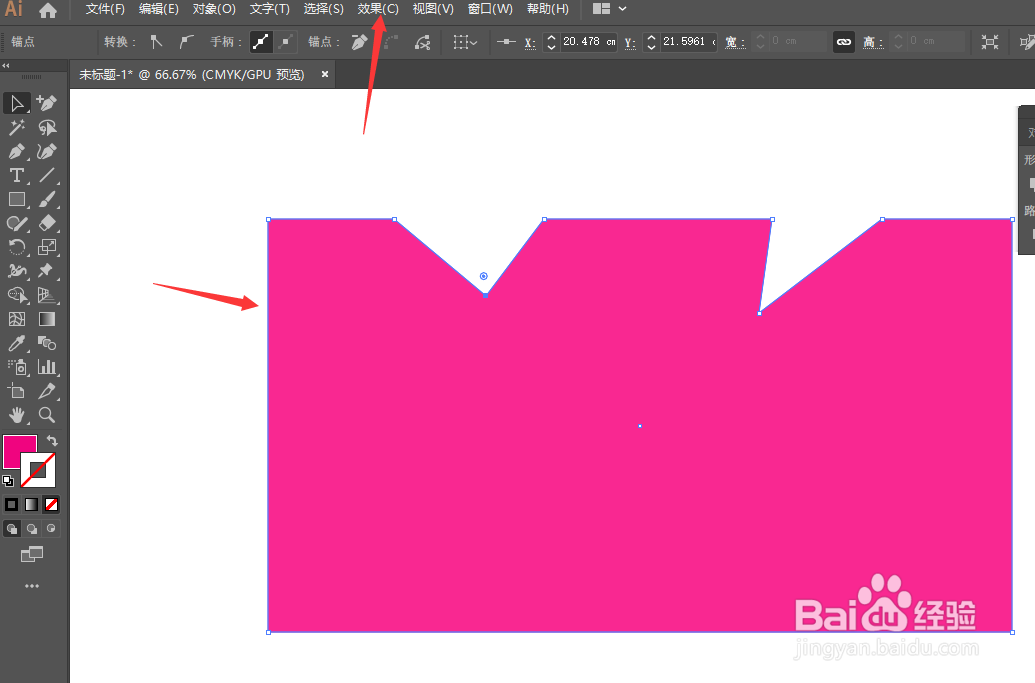
Task: Convert selected anchor to corner point
Action: click(x=156, y=42)
